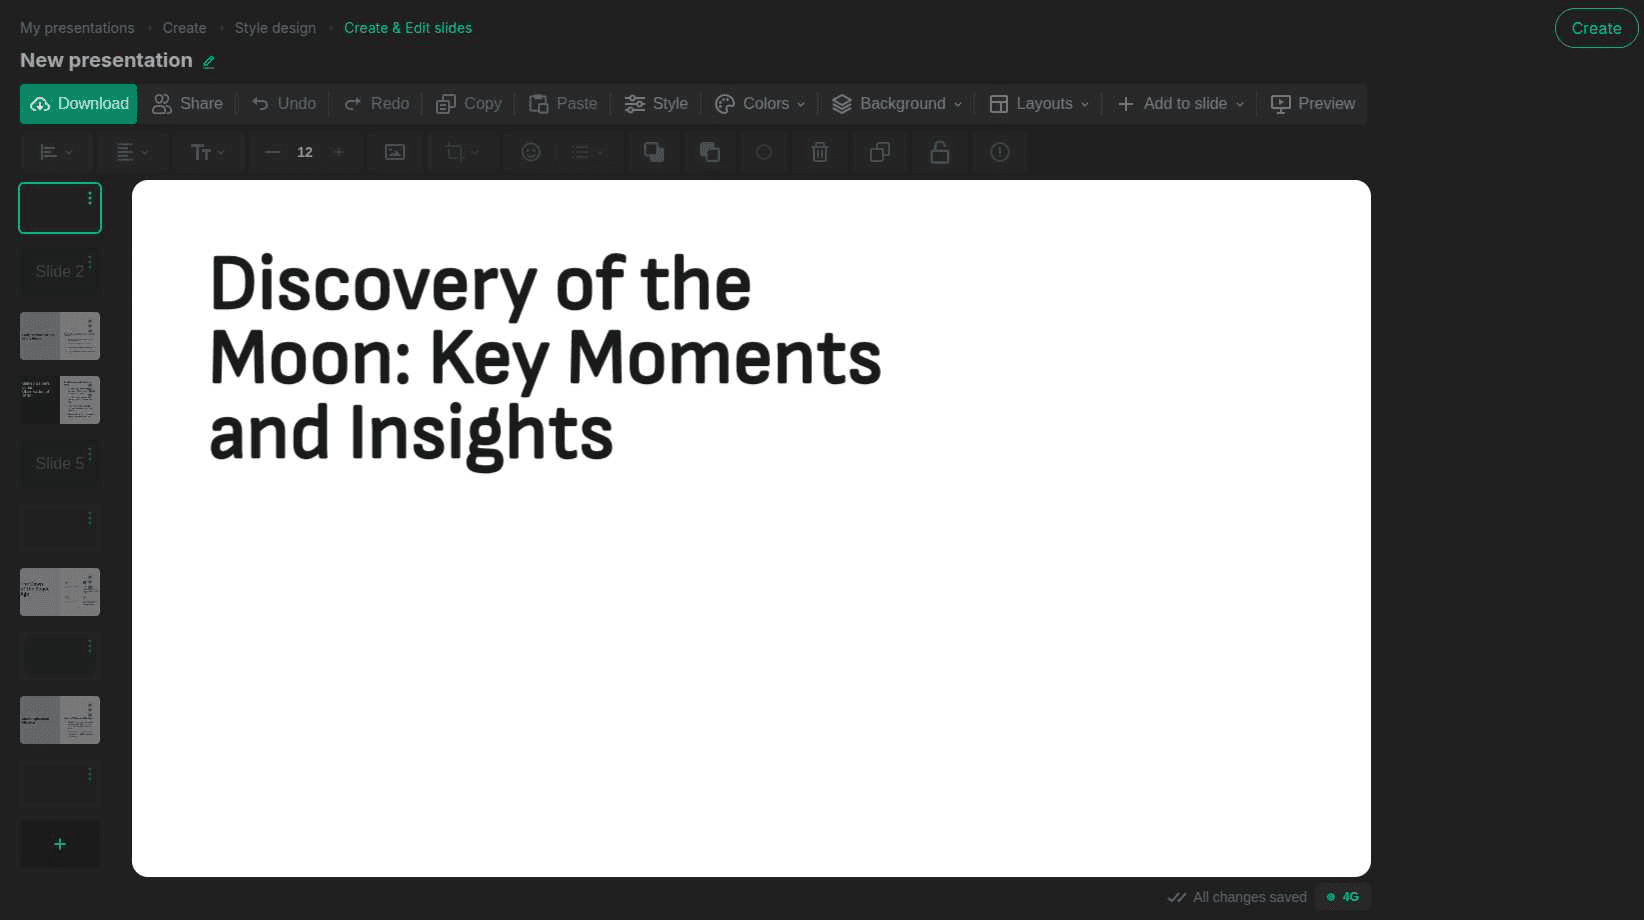Insert an image onto the slide
This screenshot has width=1644, height=920.
point(394,152)
